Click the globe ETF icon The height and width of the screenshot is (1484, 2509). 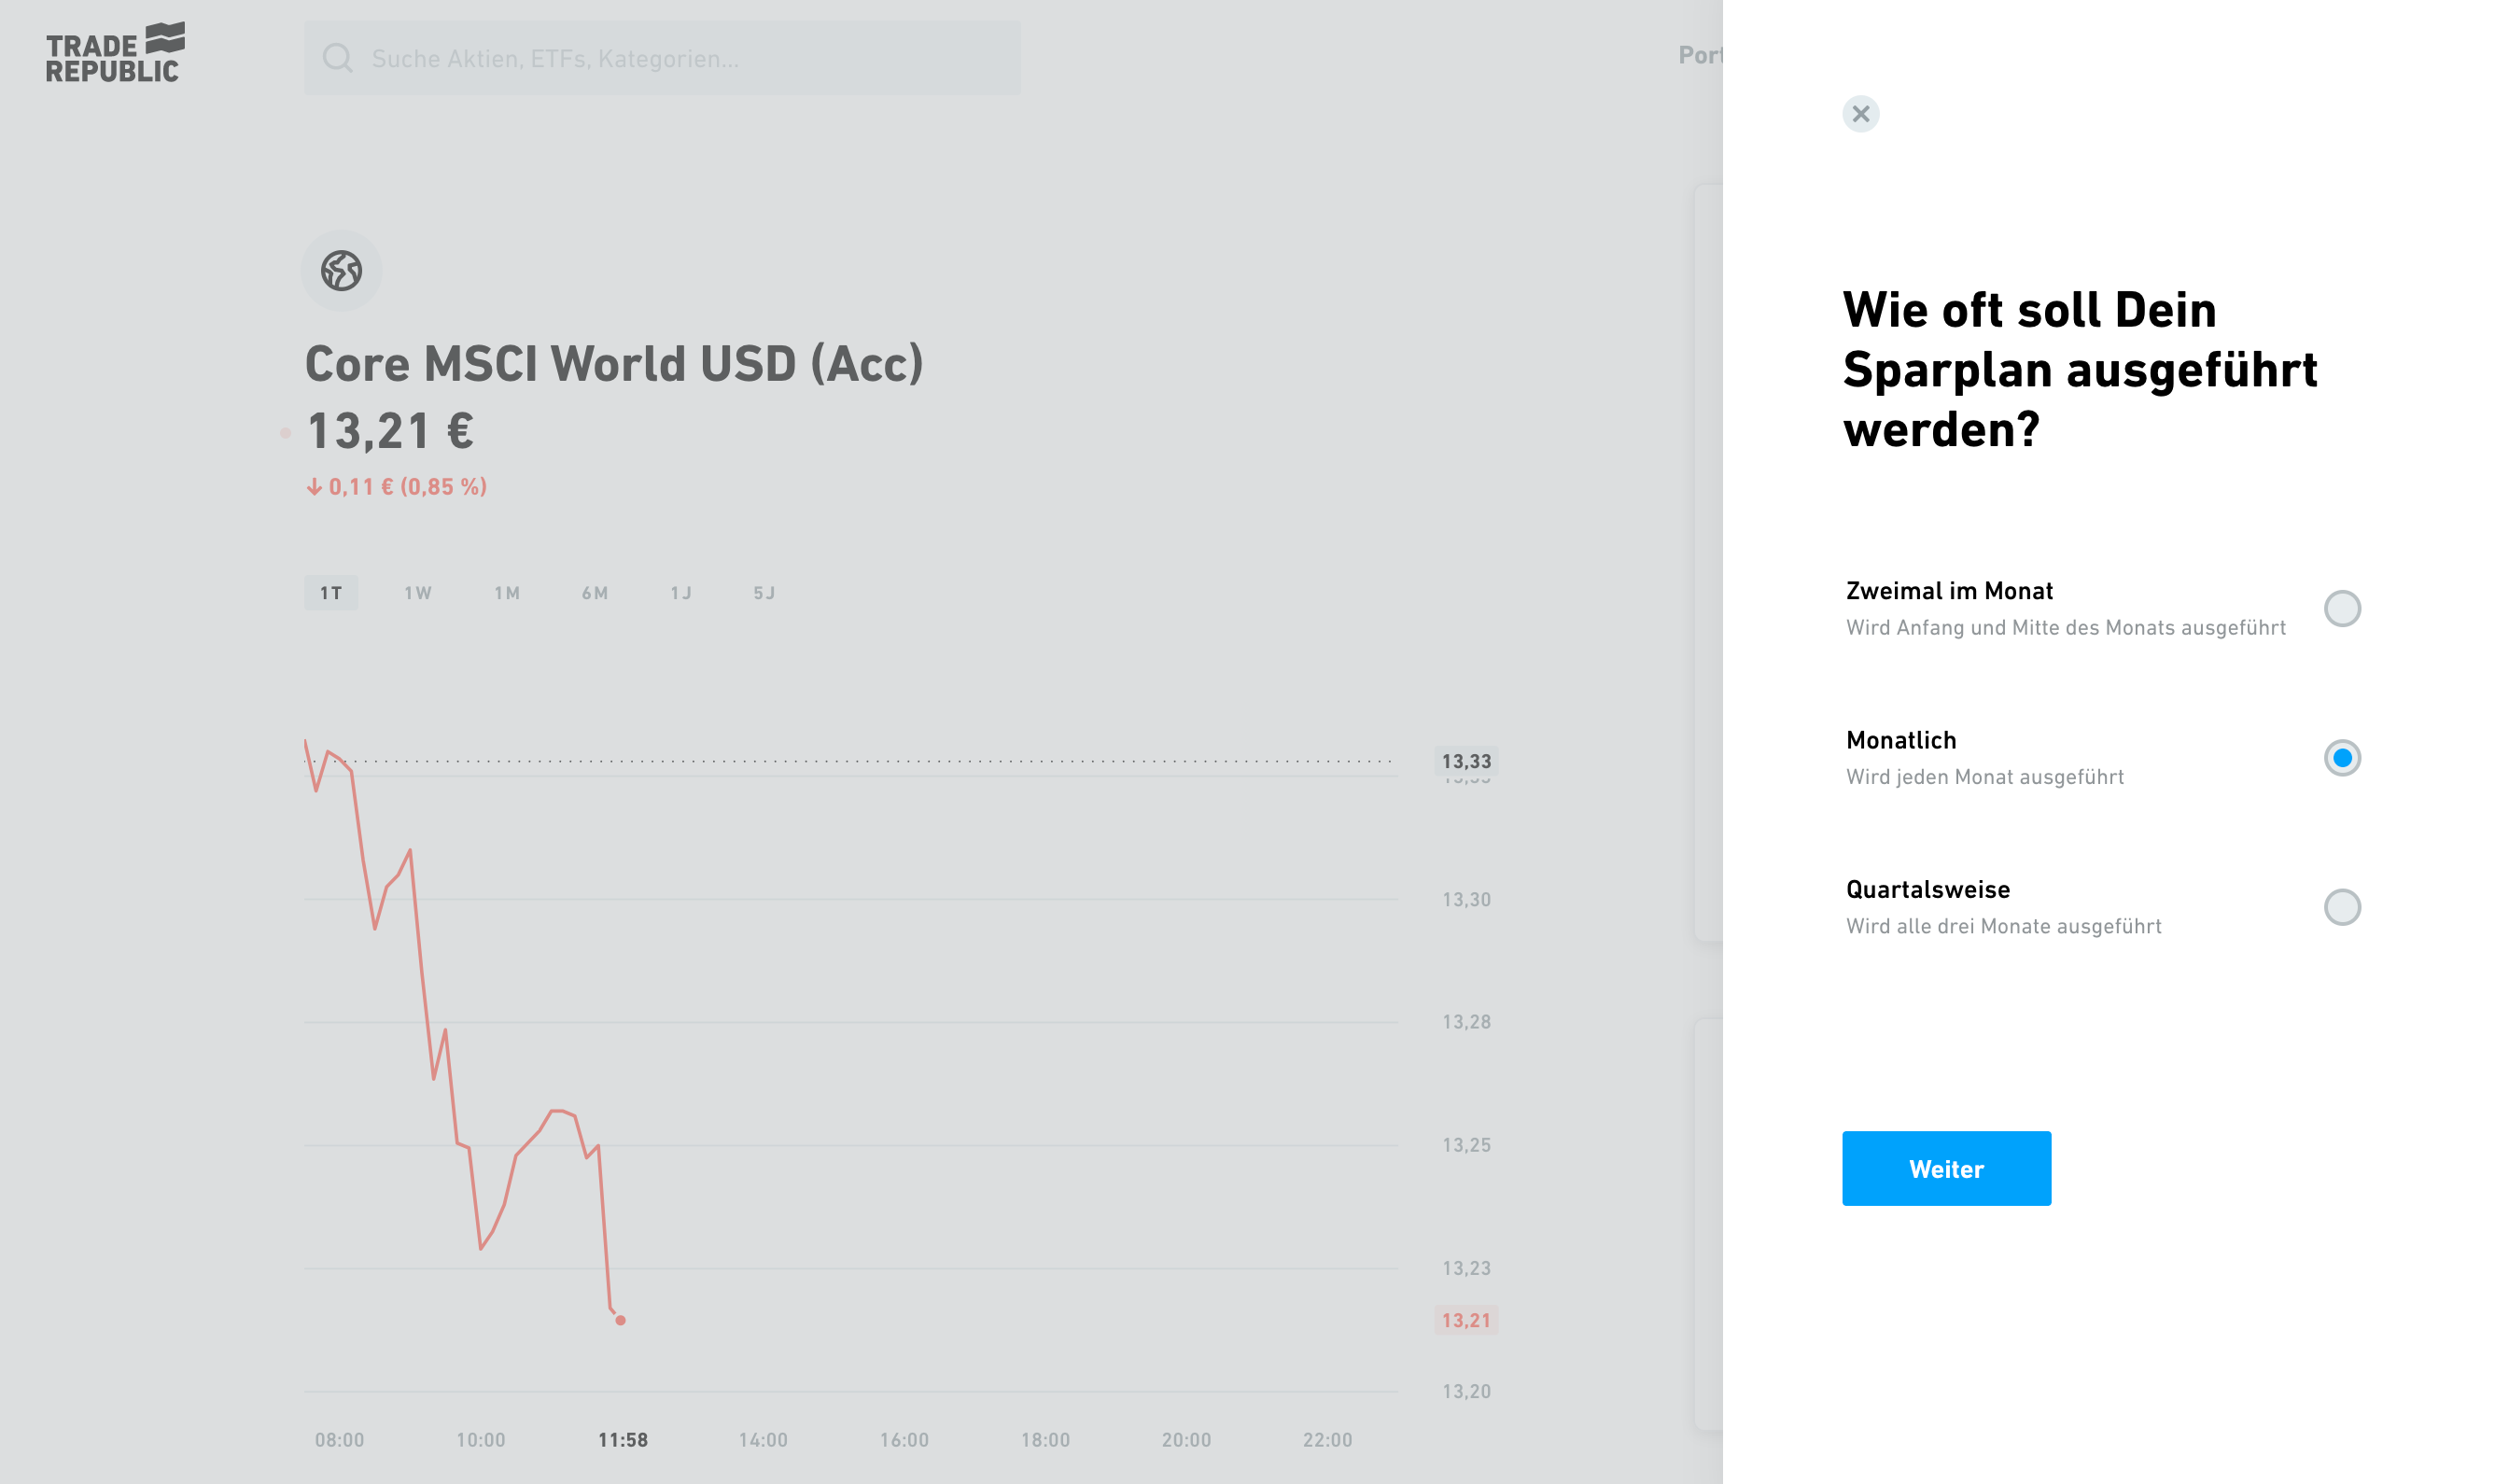pos(341,271)
